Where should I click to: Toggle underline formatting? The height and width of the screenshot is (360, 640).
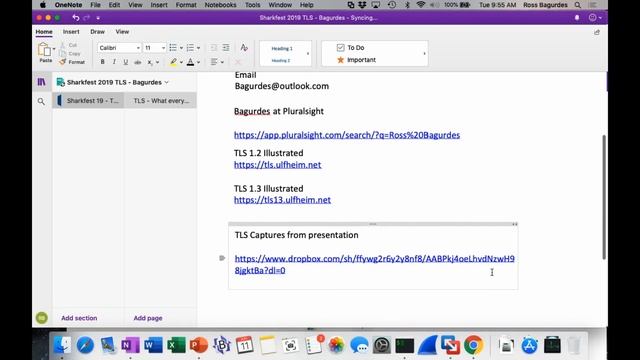tap(125, 62)
